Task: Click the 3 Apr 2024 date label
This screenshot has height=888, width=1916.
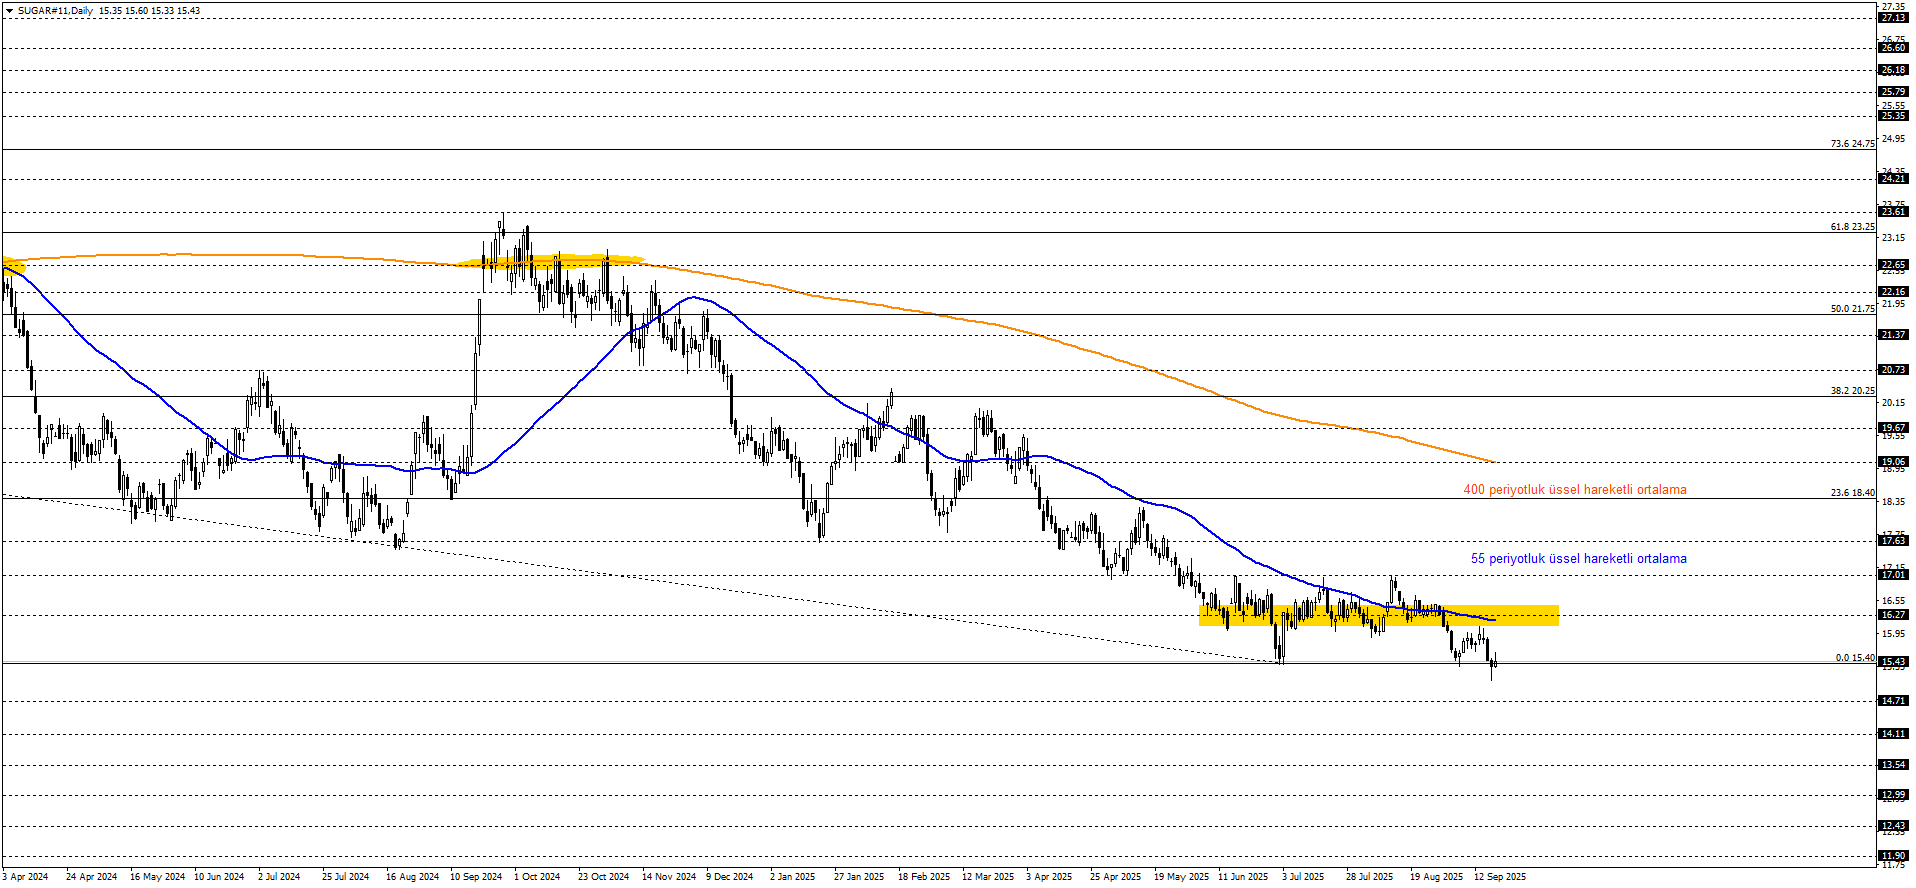Action: pyautogui.click(x=25, y=877)
